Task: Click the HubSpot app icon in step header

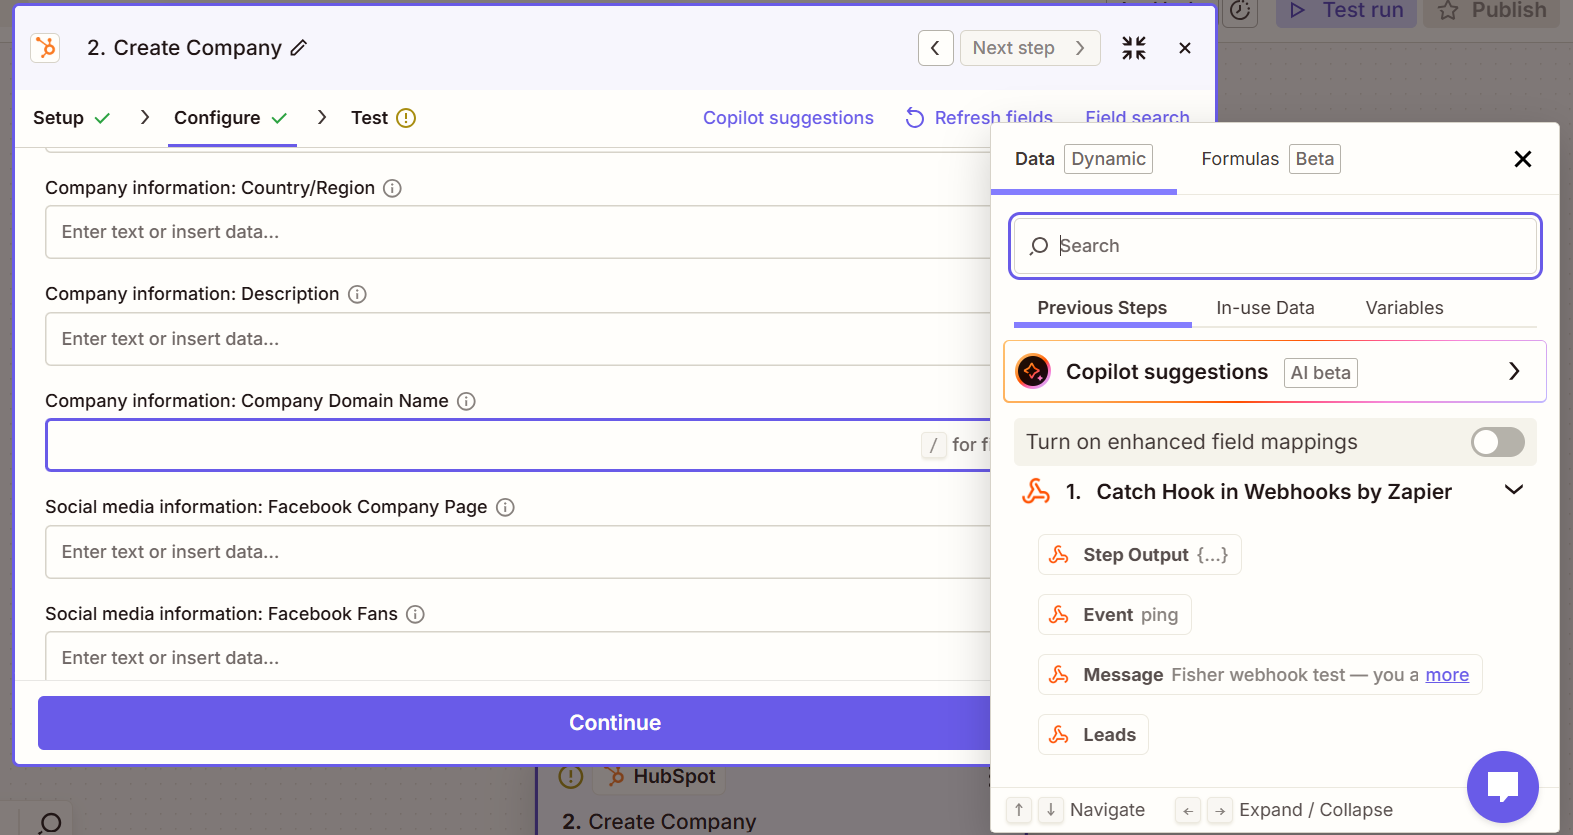Action: [x=45, y=48]
